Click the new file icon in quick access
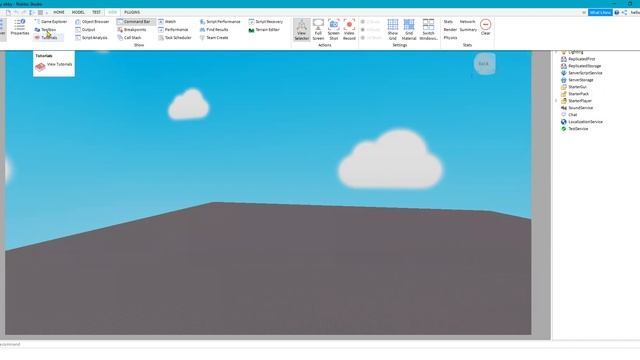This screenshot has width=640, height=360. 8,13
